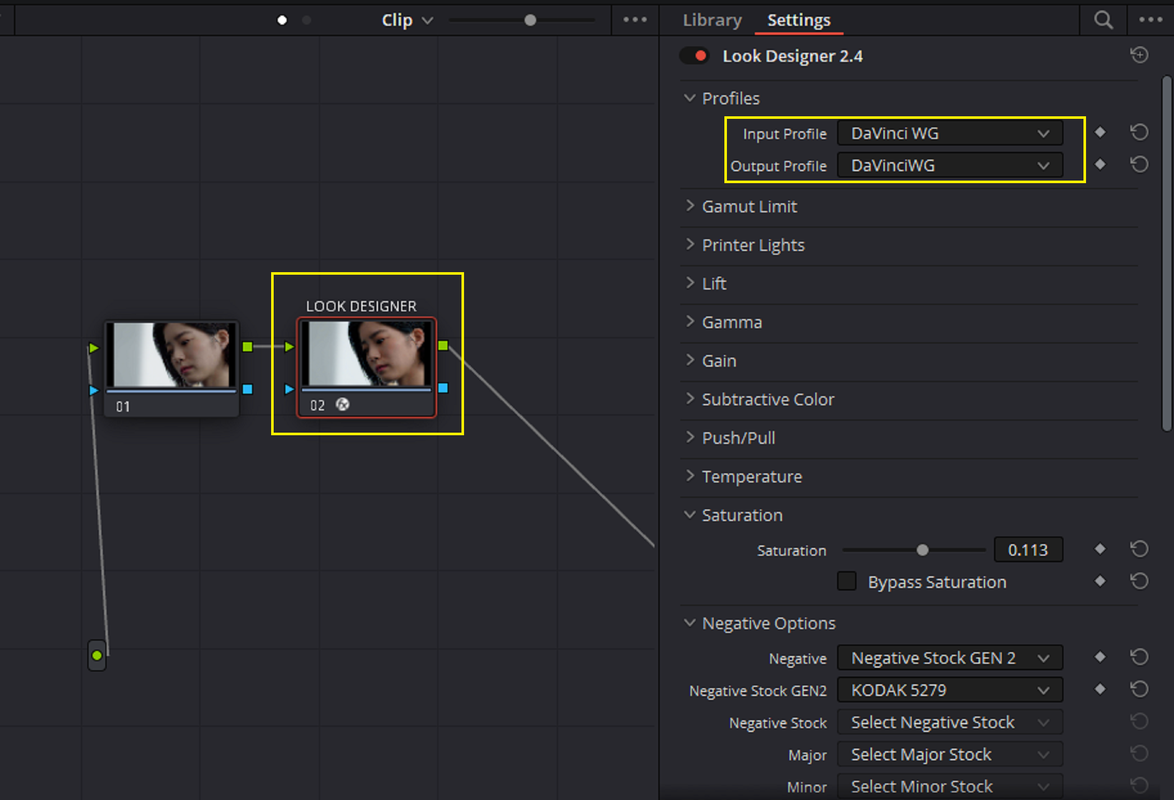The height and width of the screenshot is (800, 1174).
Task: Open the Output Profile dropdown
Action: click(949, 166)
